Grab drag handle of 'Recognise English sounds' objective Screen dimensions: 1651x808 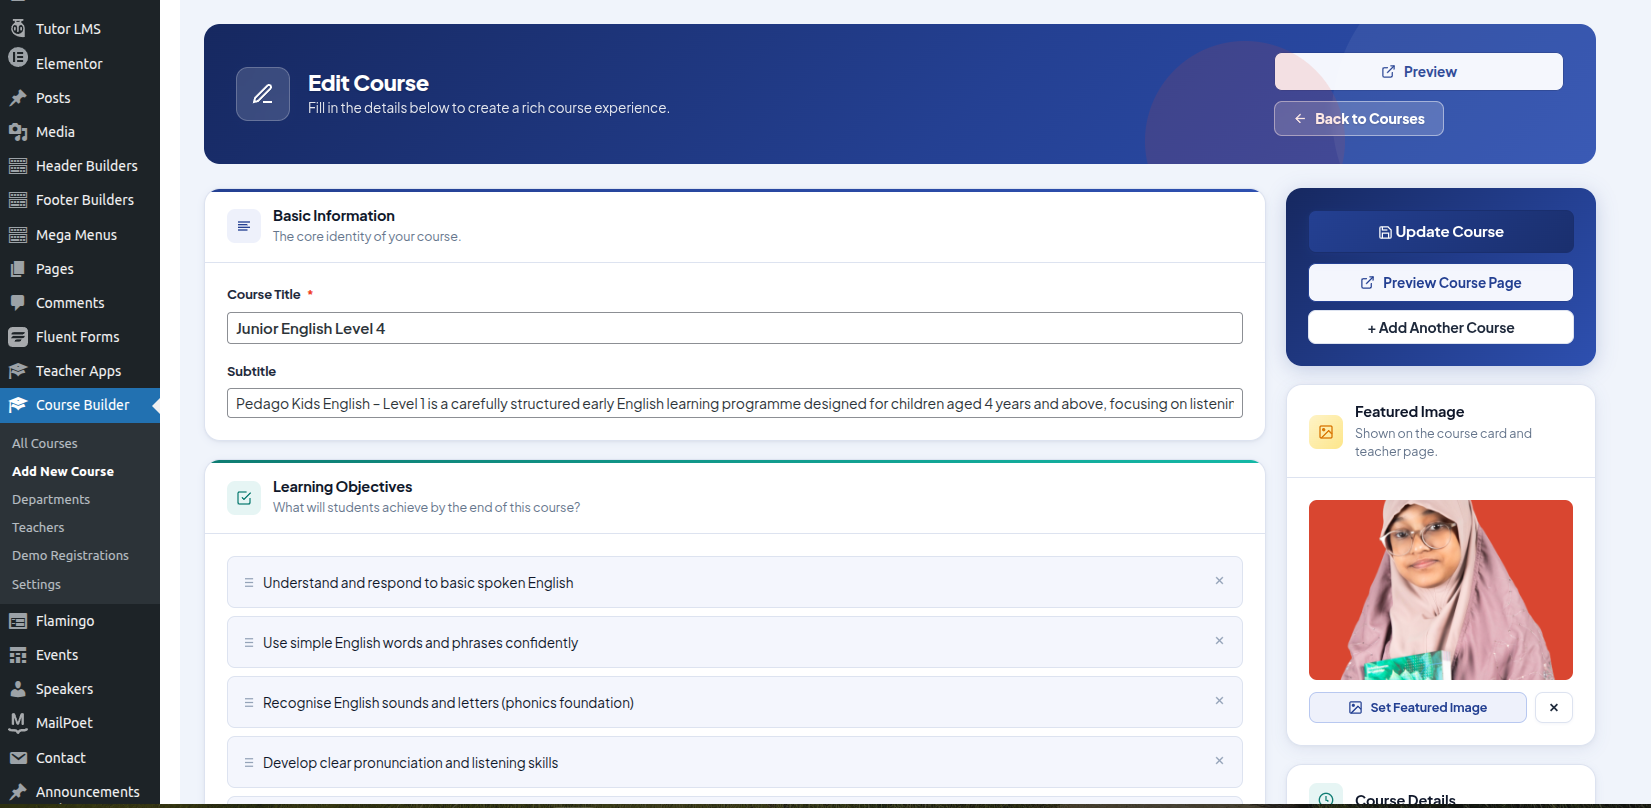tap(249, 702)
